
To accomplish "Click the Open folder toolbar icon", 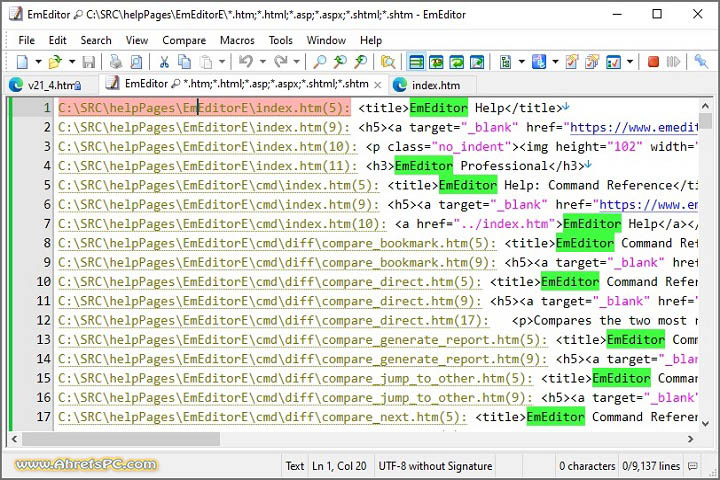I will point(55,62).
